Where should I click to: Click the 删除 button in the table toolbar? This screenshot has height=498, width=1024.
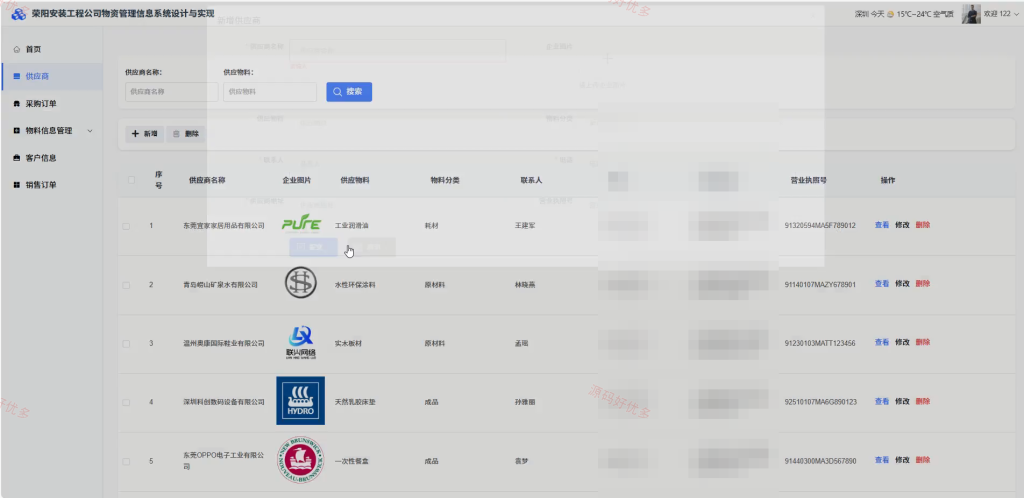186,134
